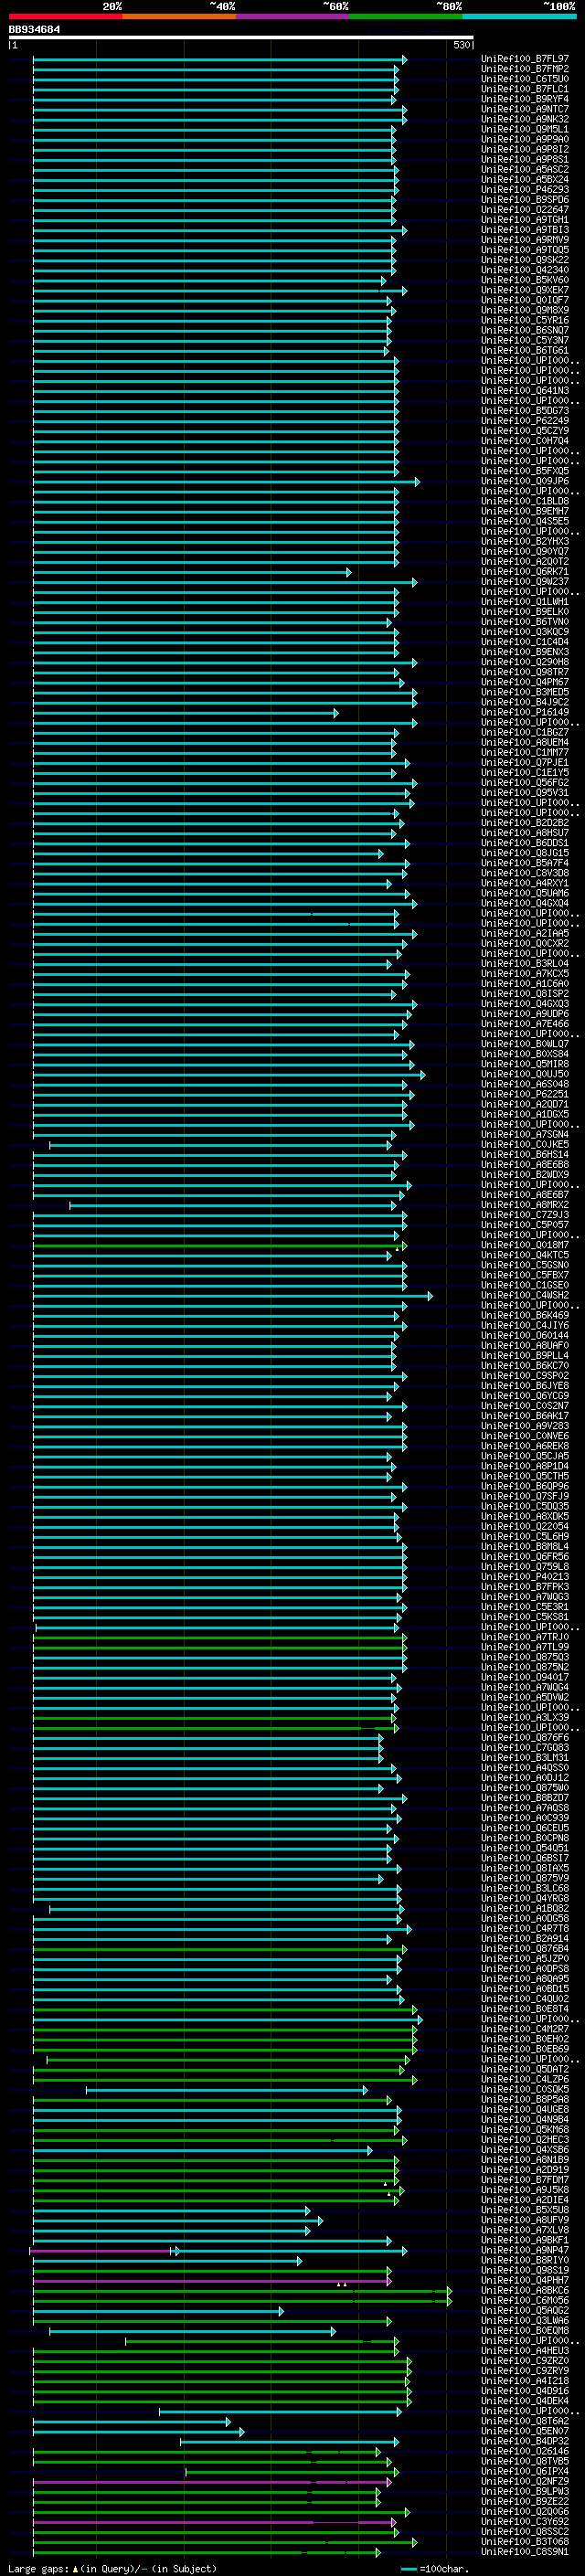Click the UniRef100_P46293 hit label
Viewport: 585px width, 2576px height.
(525, 190)
